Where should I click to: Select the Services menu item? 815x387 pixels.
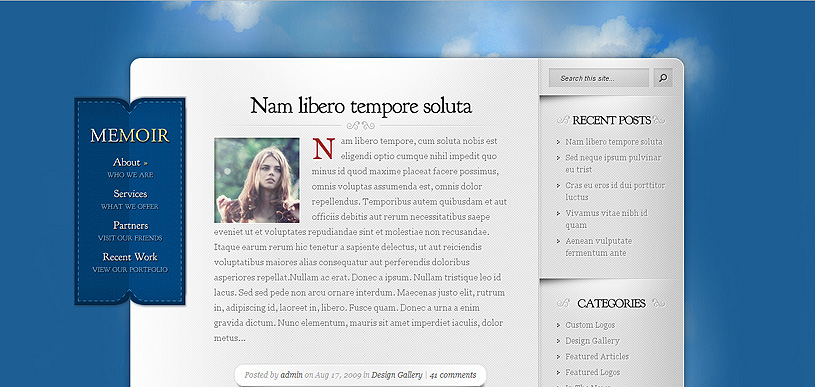(x=130, y=194)
